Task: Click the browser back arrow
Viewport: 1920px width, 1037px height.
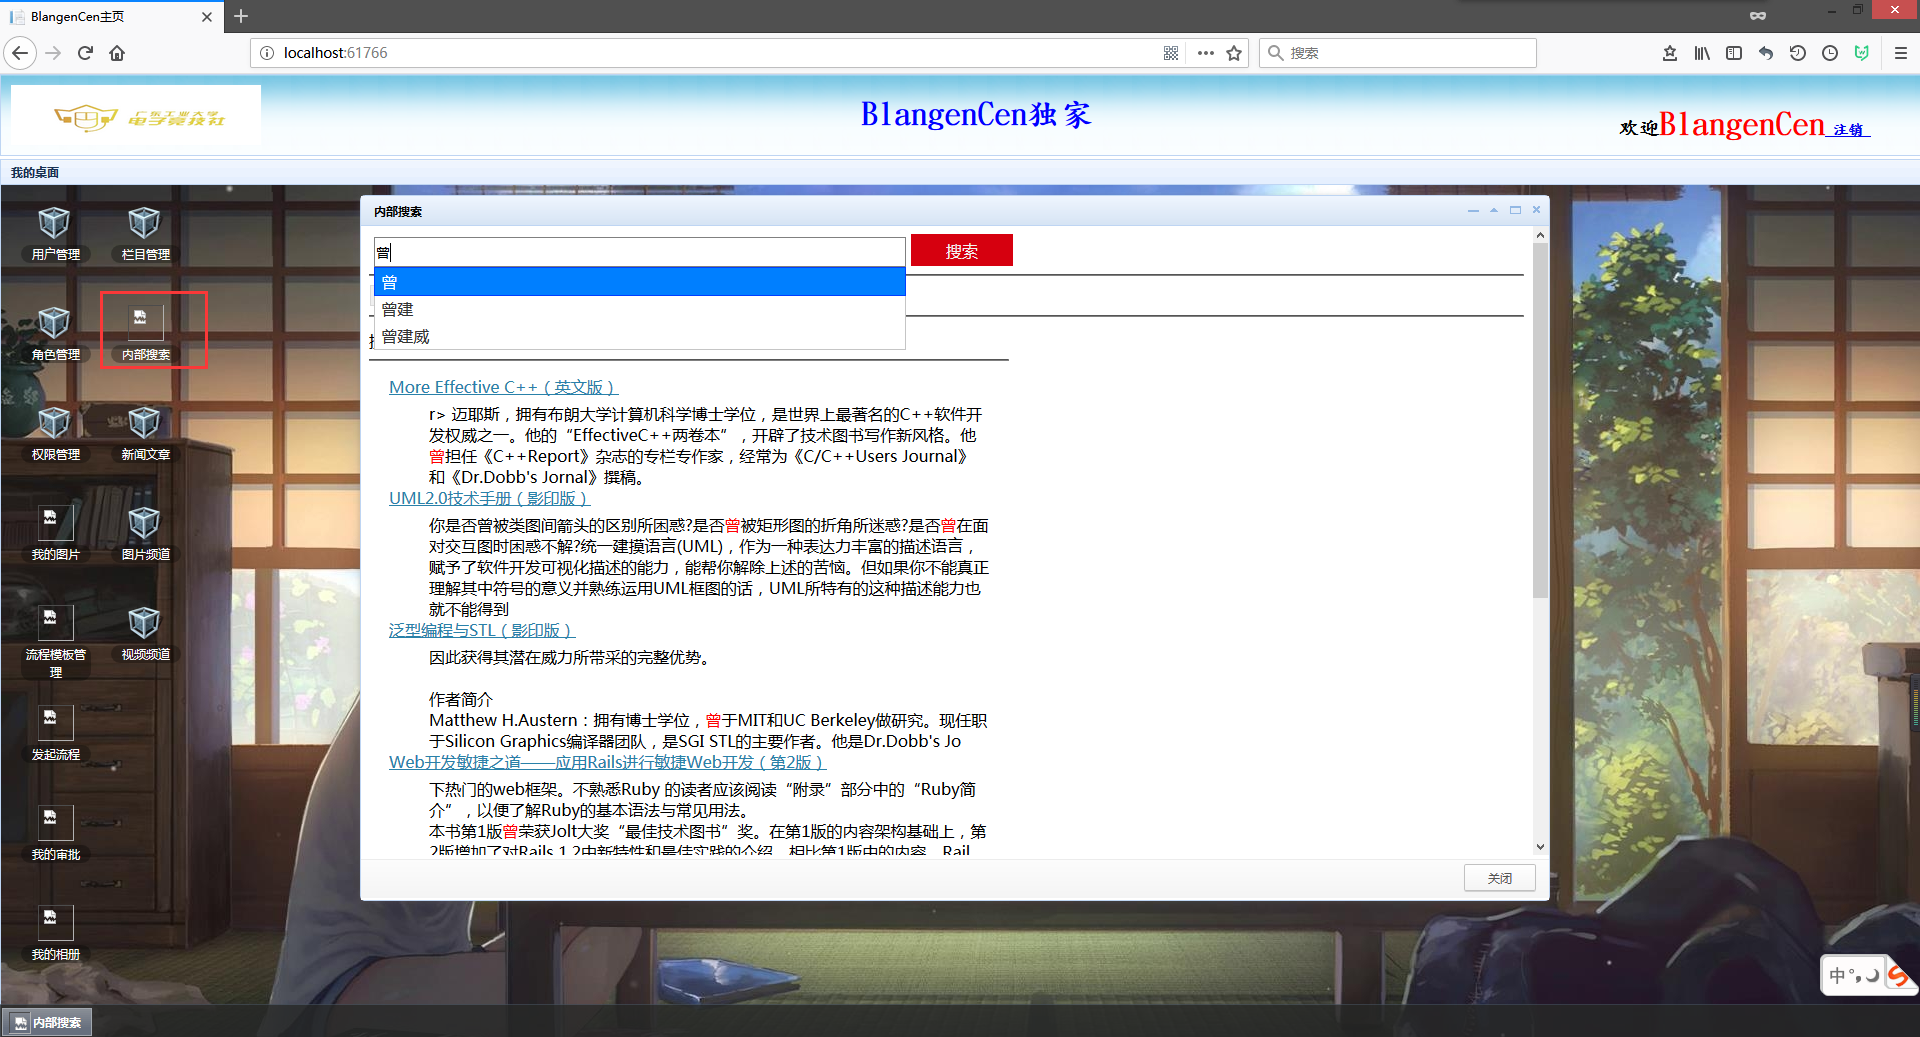Action: click(x=20, y=53)
